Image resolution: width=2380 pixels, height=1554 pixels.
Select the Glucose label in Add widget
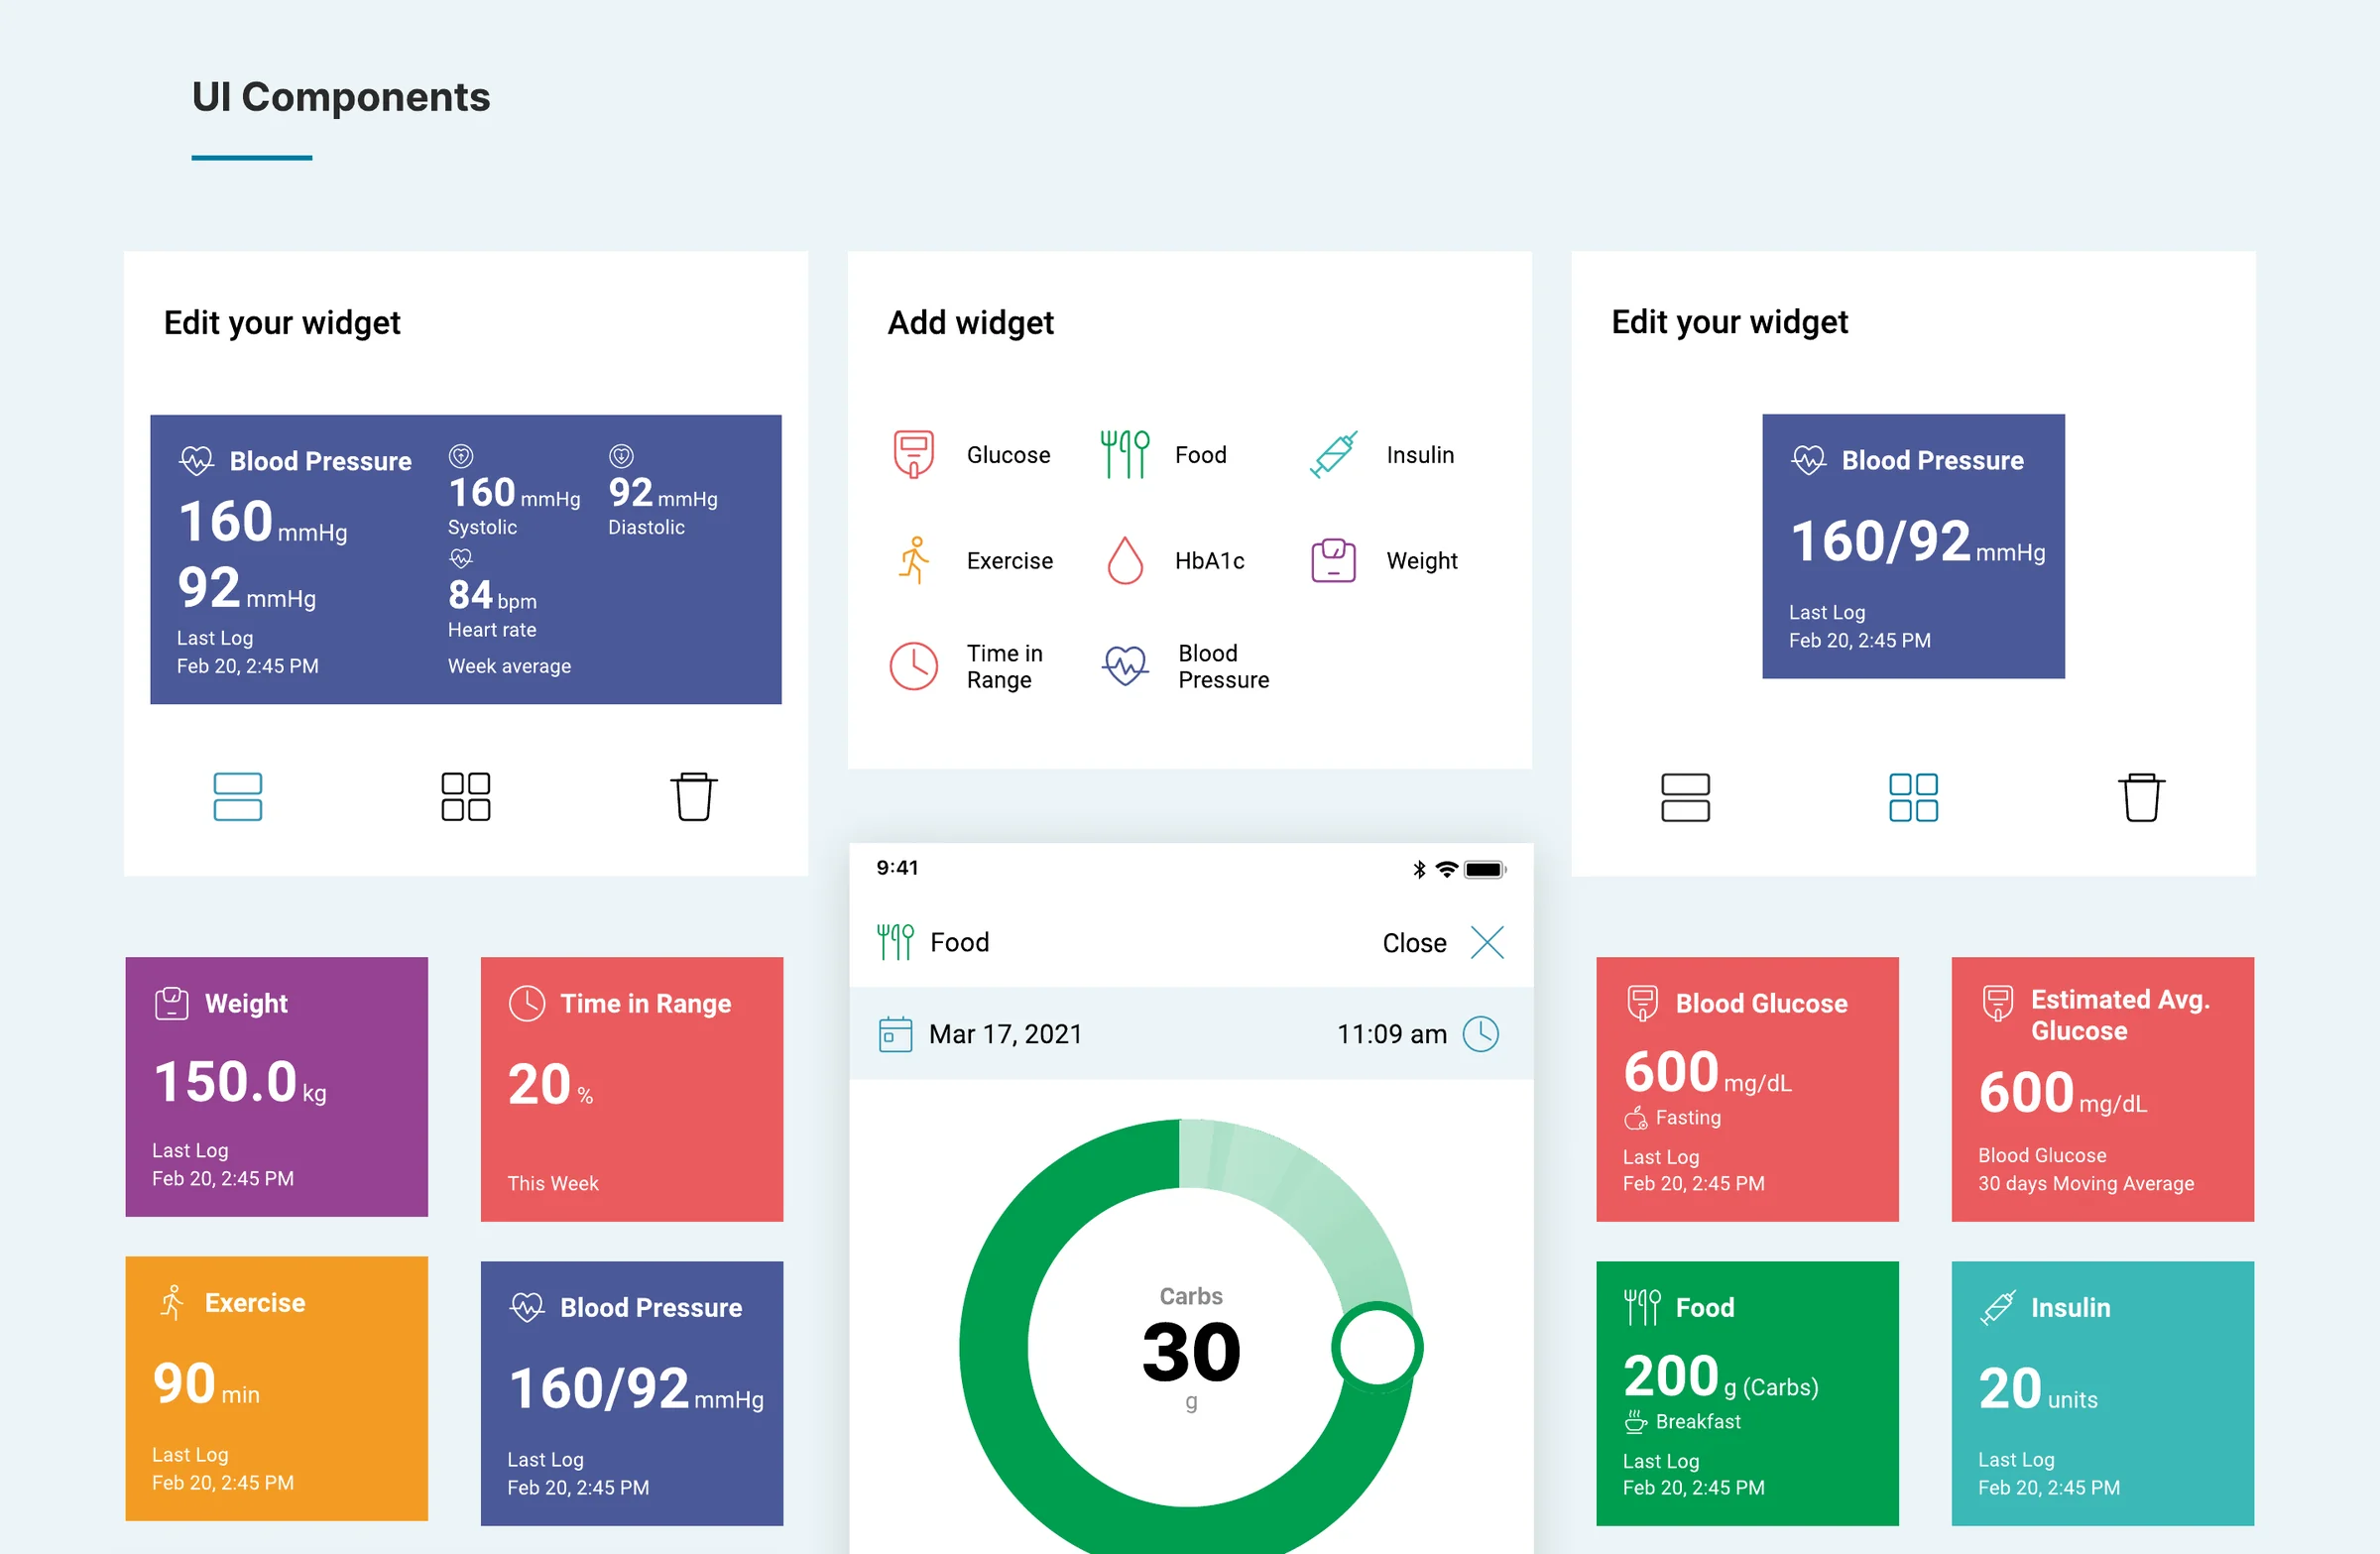(1008, 455)
